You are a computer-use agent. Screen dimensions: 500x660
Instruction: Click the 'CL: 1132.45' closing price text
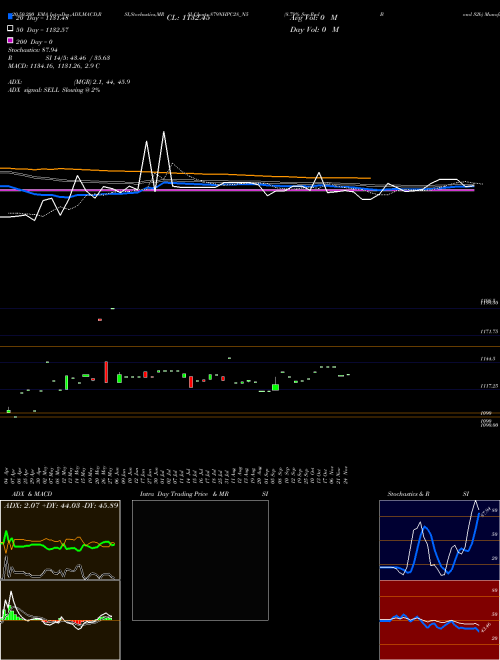(x=188, y=18)
